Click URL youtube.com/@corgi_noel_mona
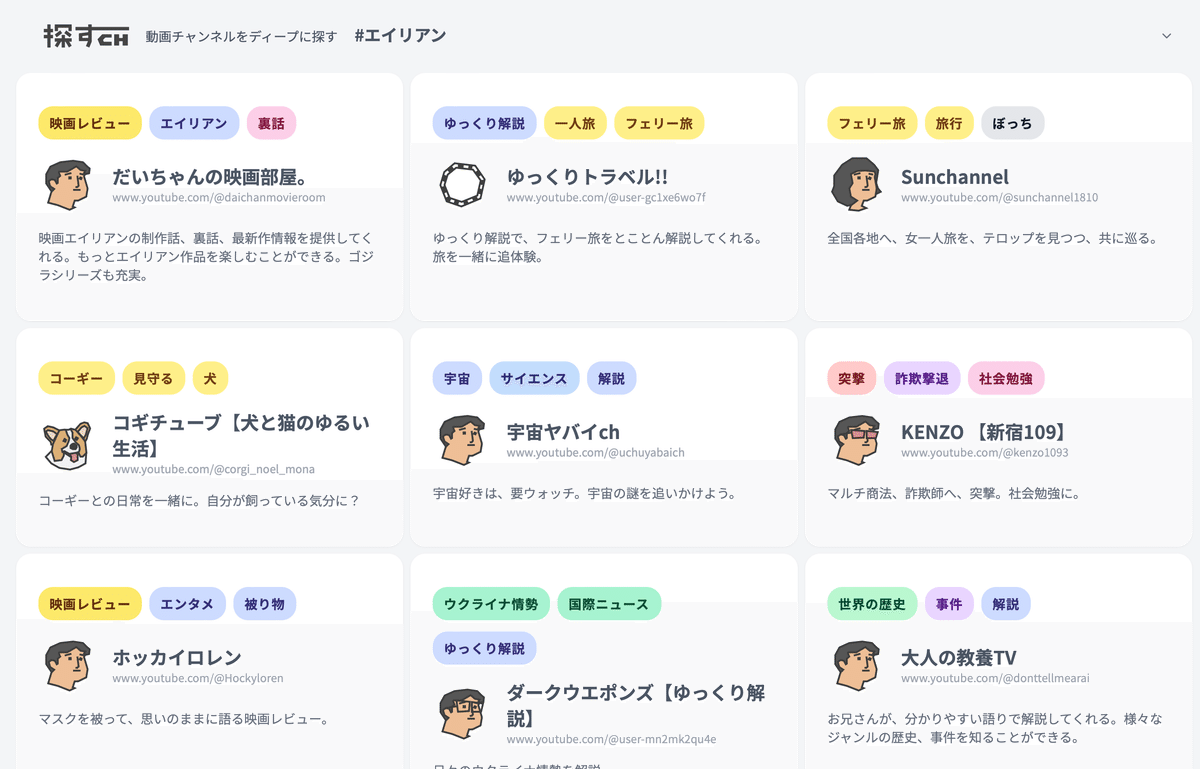This screenshot has height=769, width=1200. click(213, 469)
